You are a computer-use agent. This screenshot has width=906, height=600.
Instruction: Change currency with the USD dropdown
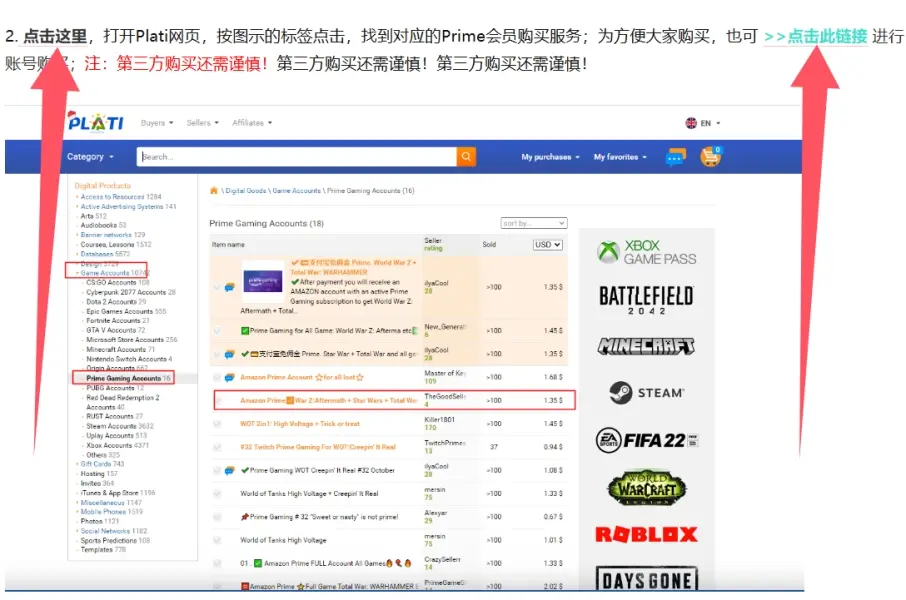547,245
